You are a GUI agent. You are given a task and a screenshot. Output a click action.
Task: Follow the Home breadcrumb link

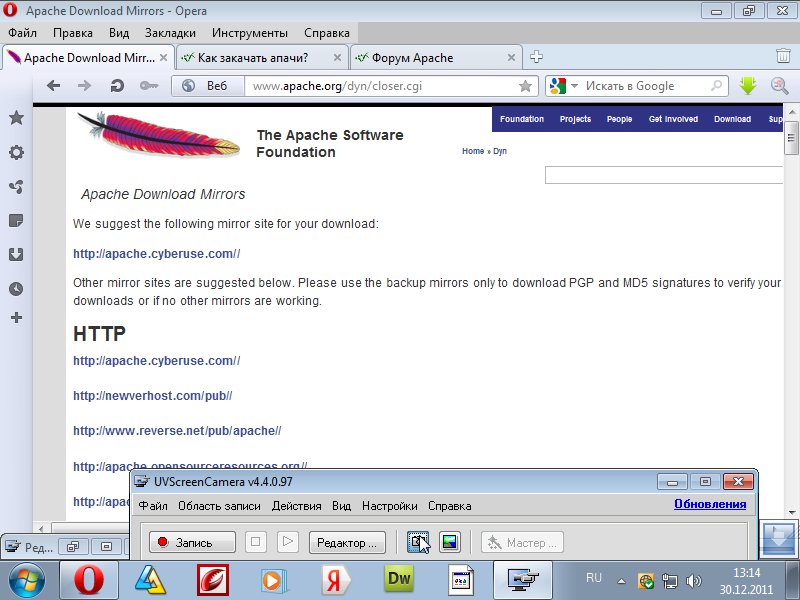(x=473, y=151)
